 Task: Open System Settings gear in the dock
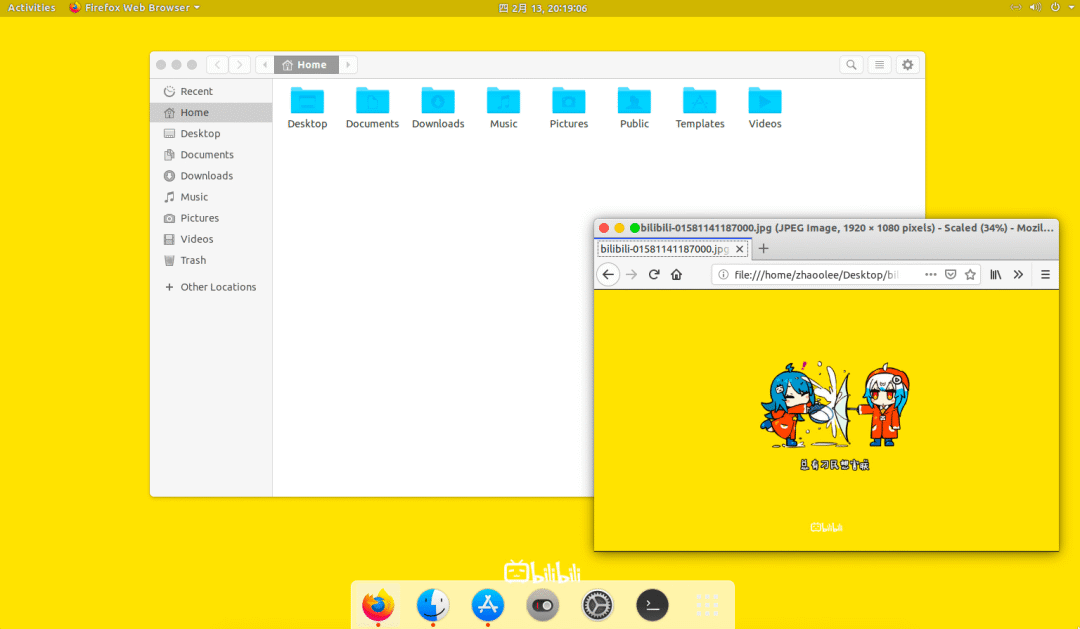(597, 606)
